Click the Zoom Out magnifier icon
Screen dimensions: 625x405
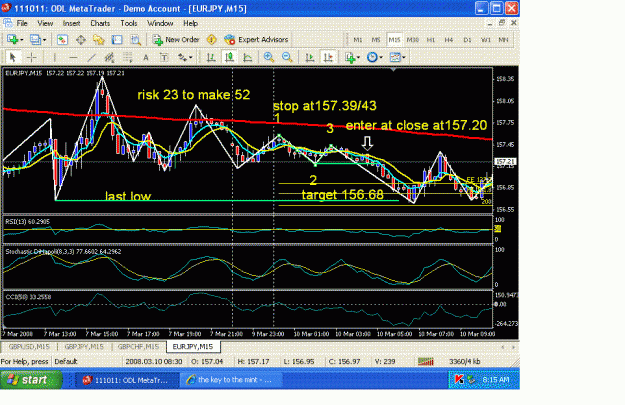[287, 57]
